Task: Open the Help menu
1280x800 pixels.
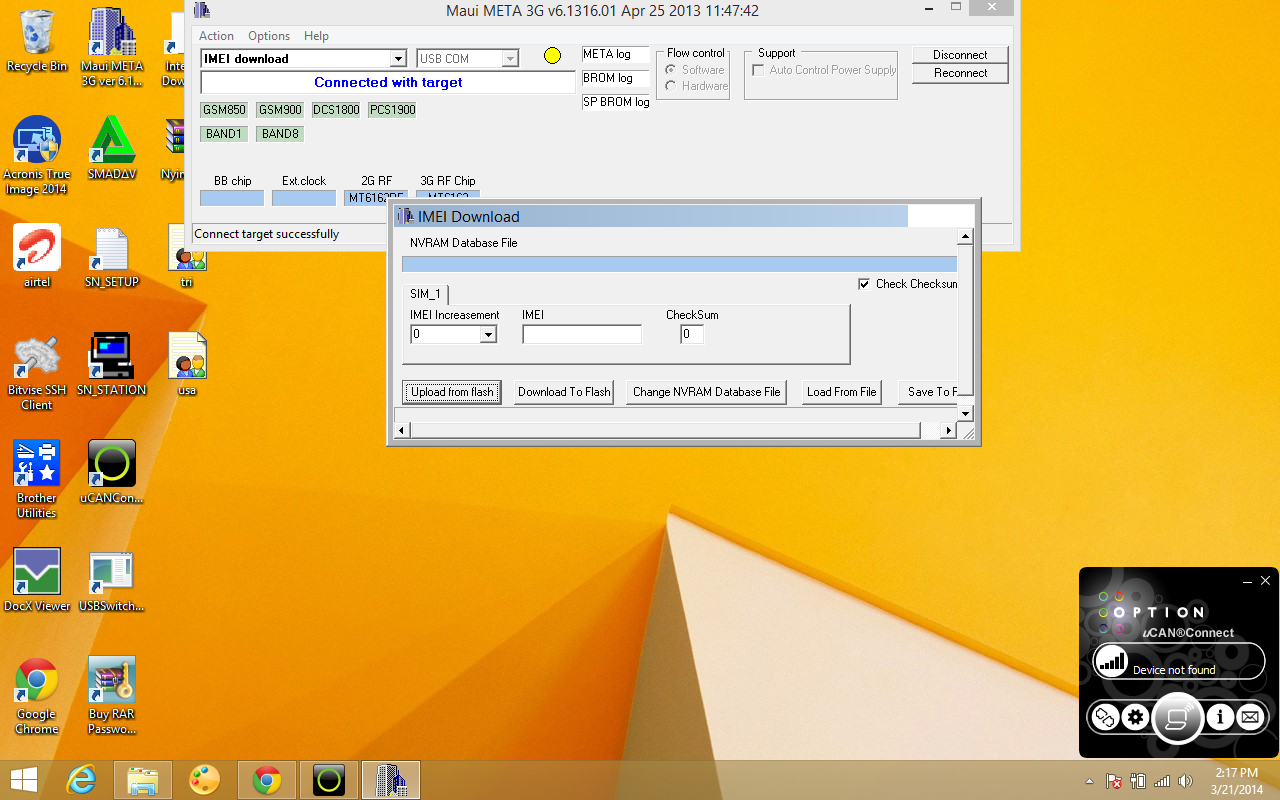Action: point(316,36)
